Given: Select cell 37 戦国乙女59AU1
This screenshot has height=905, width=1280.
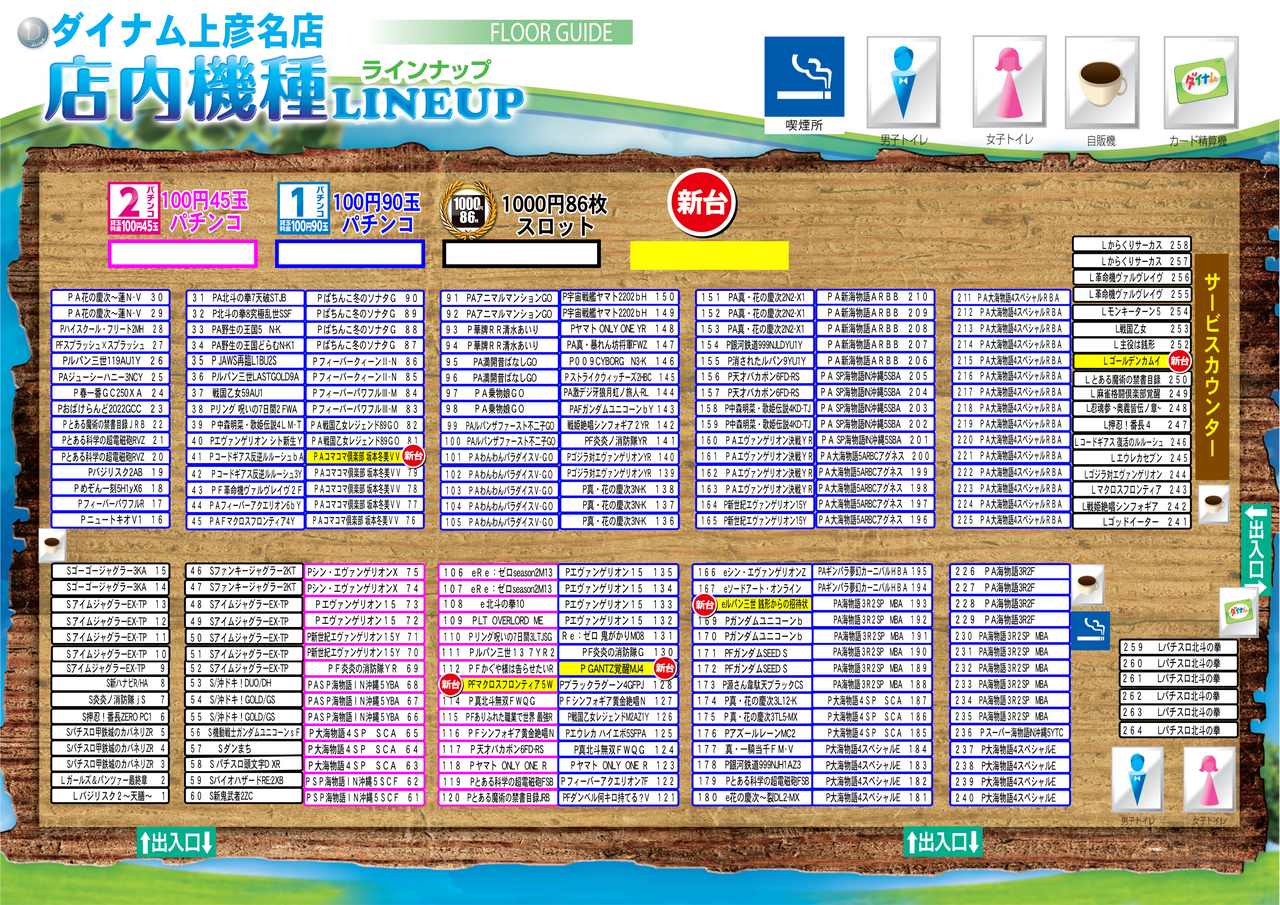Looking at the screenshot, I should tap(246, 393).
